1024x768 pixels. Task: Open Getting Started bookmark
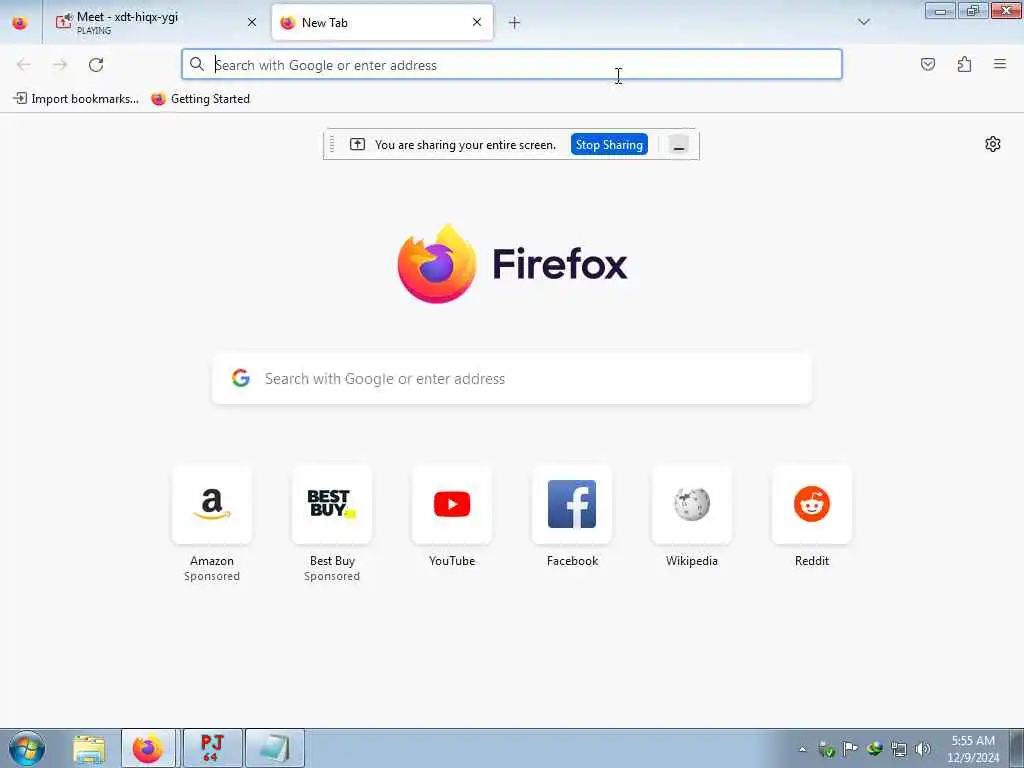pyautogui.click(x=200, y=99)
